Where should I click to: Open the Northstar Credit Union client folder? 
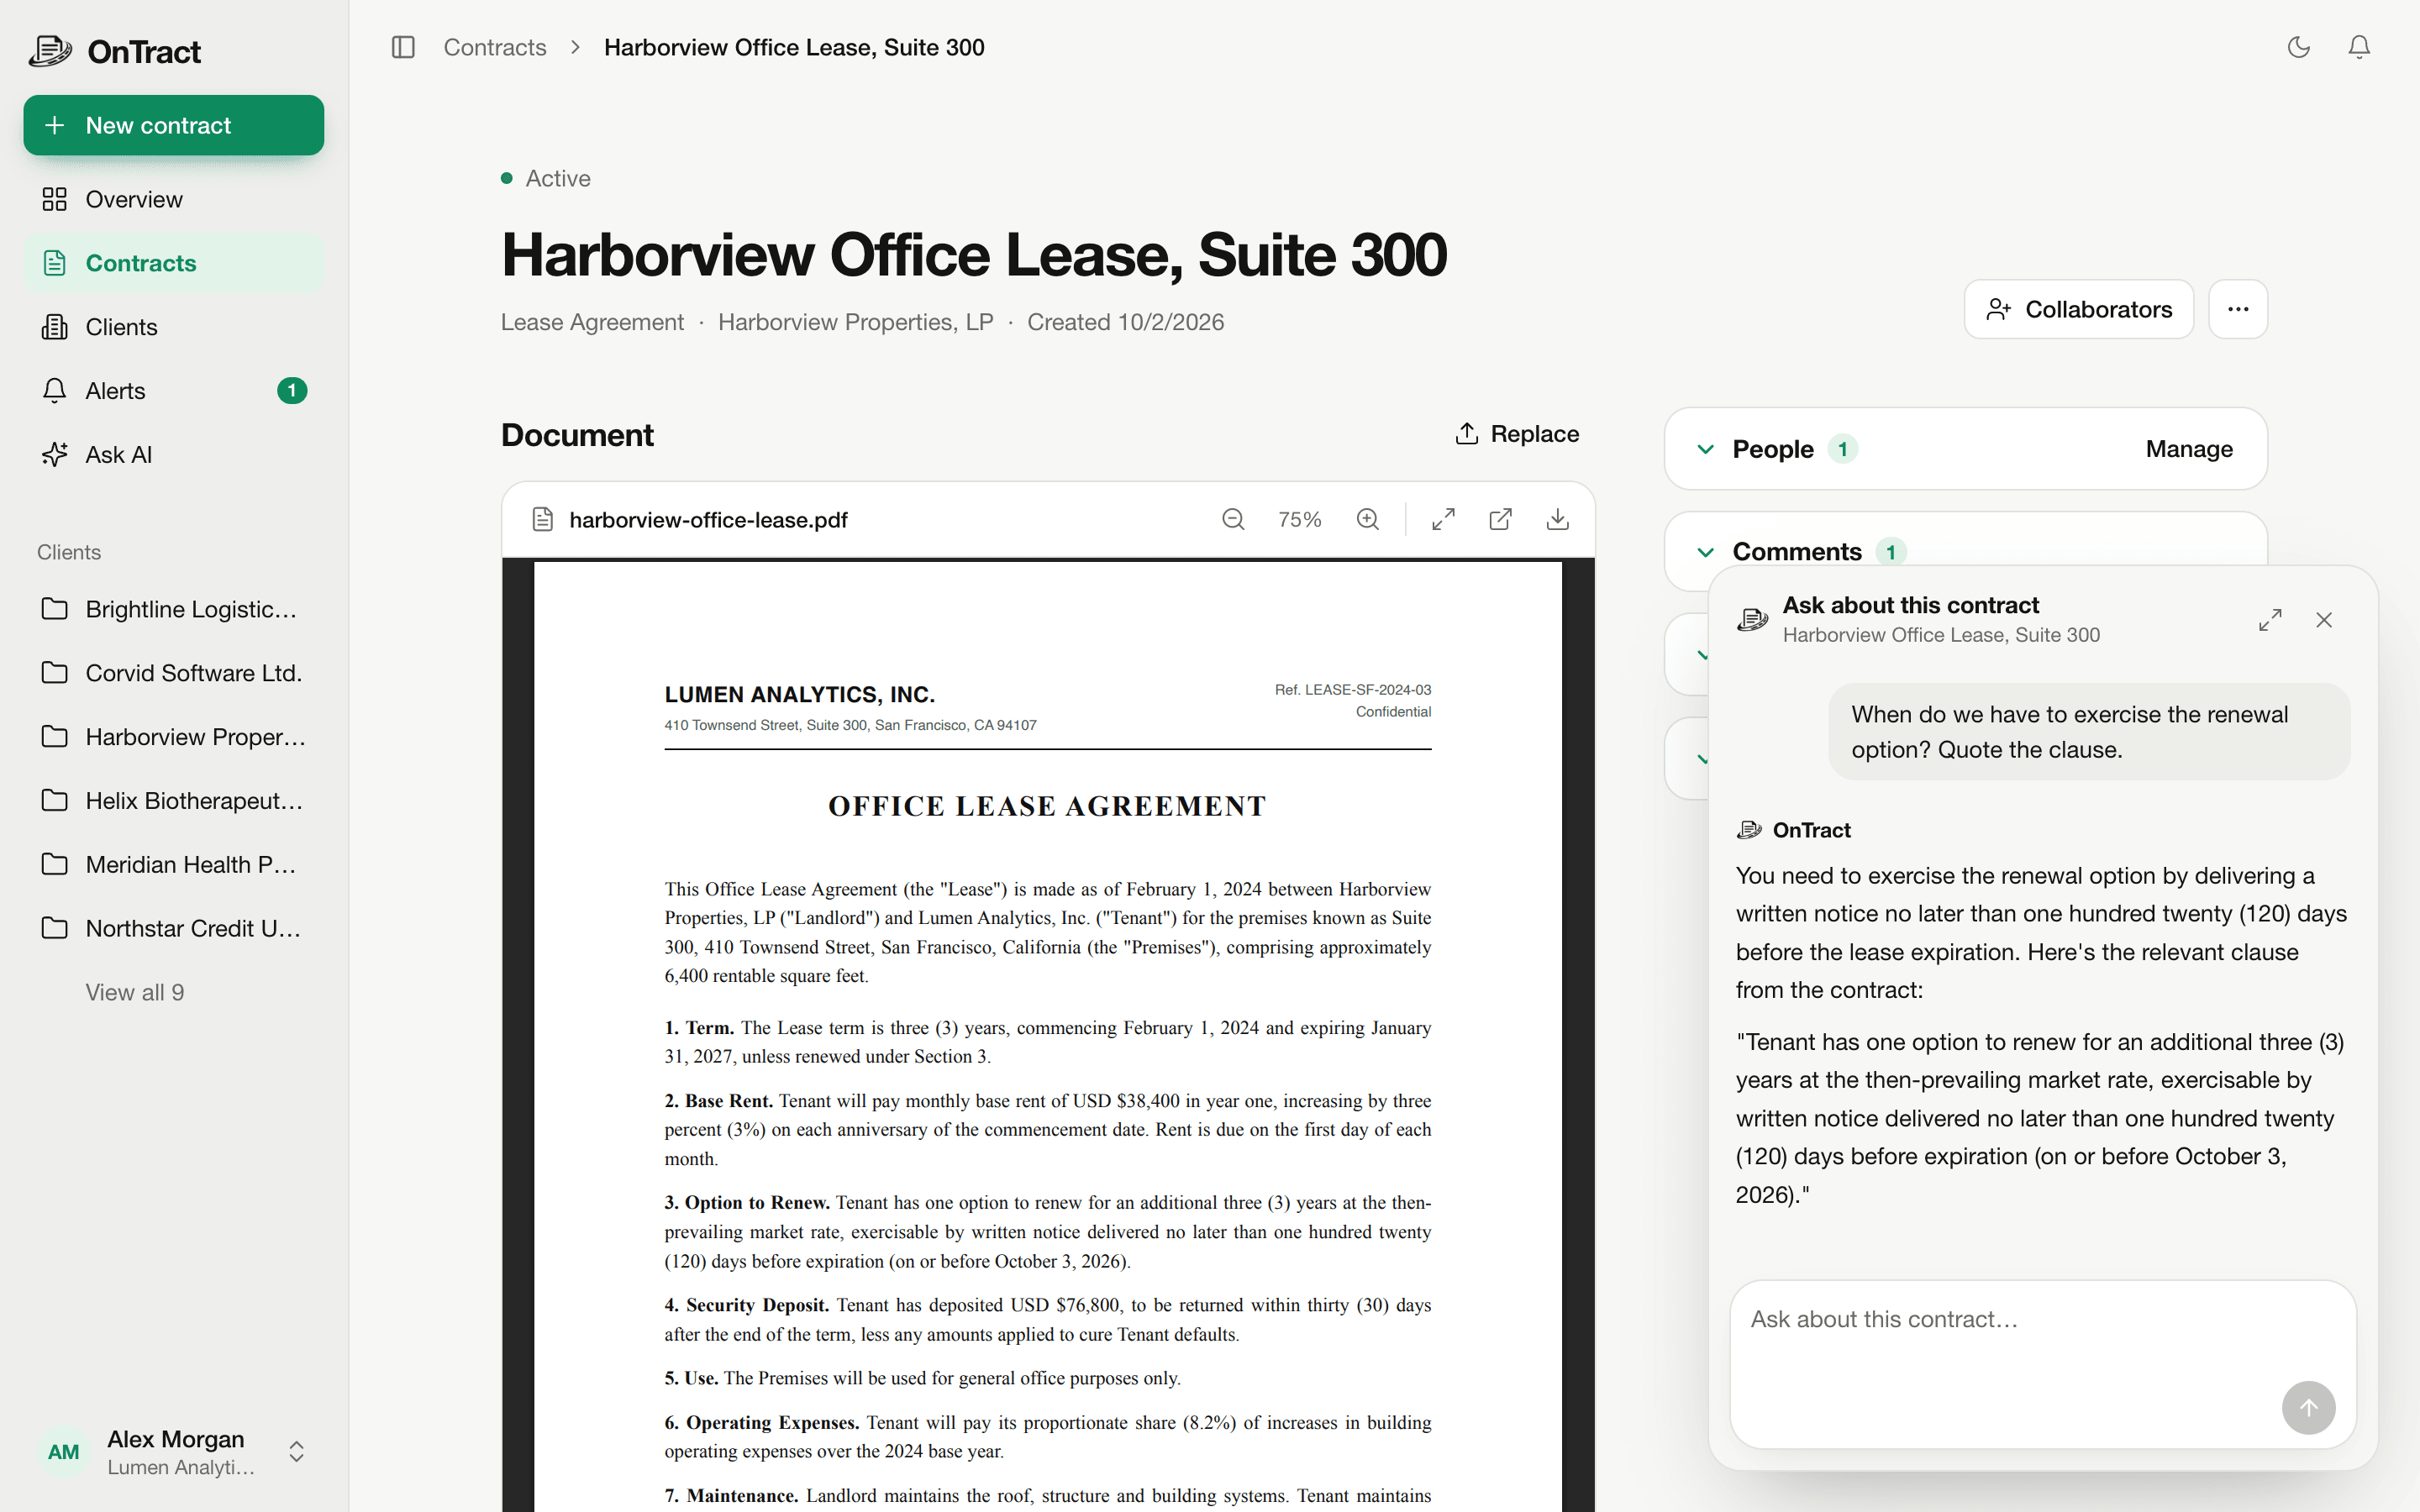[174, 929]
